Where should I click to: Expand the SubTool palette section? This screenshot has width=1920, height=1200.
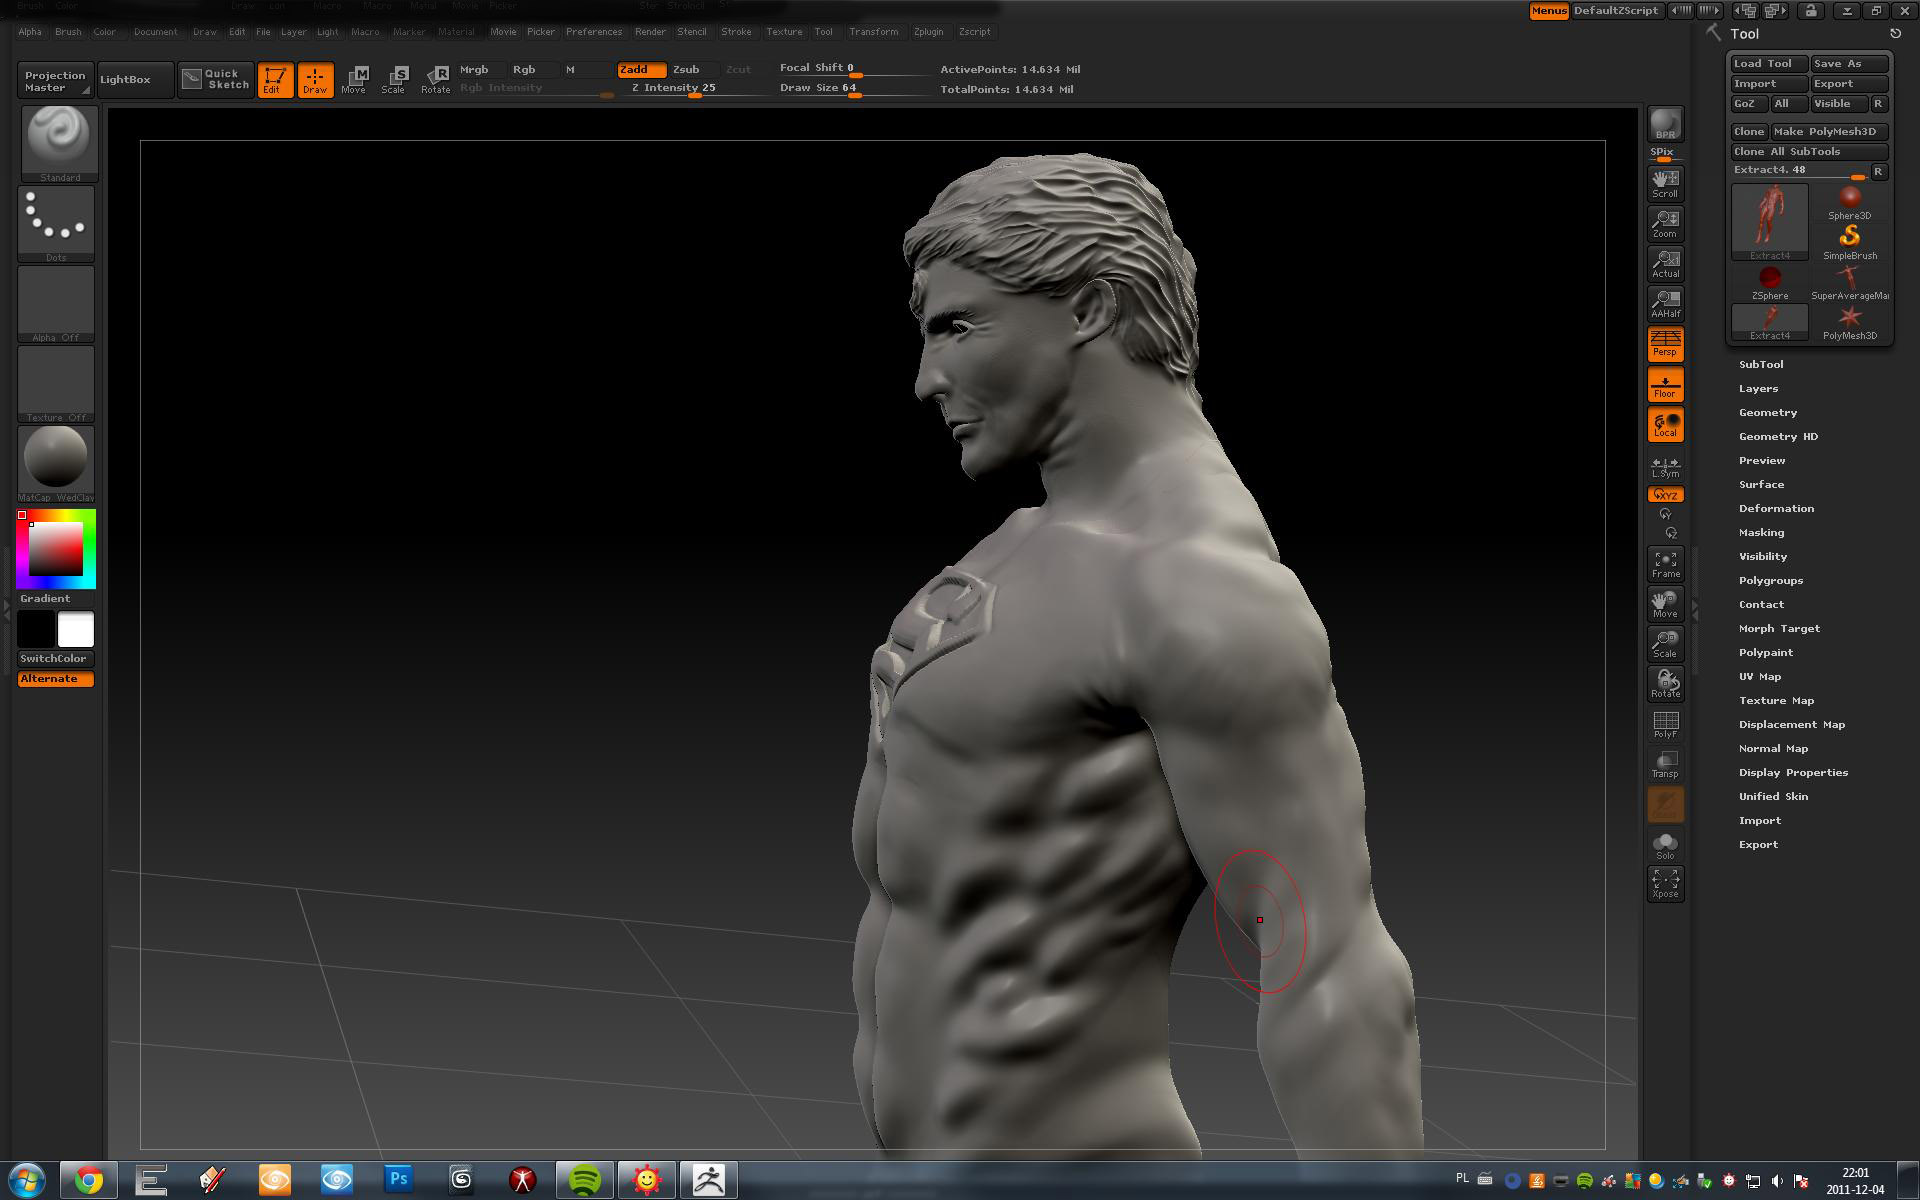(1761, 365)
